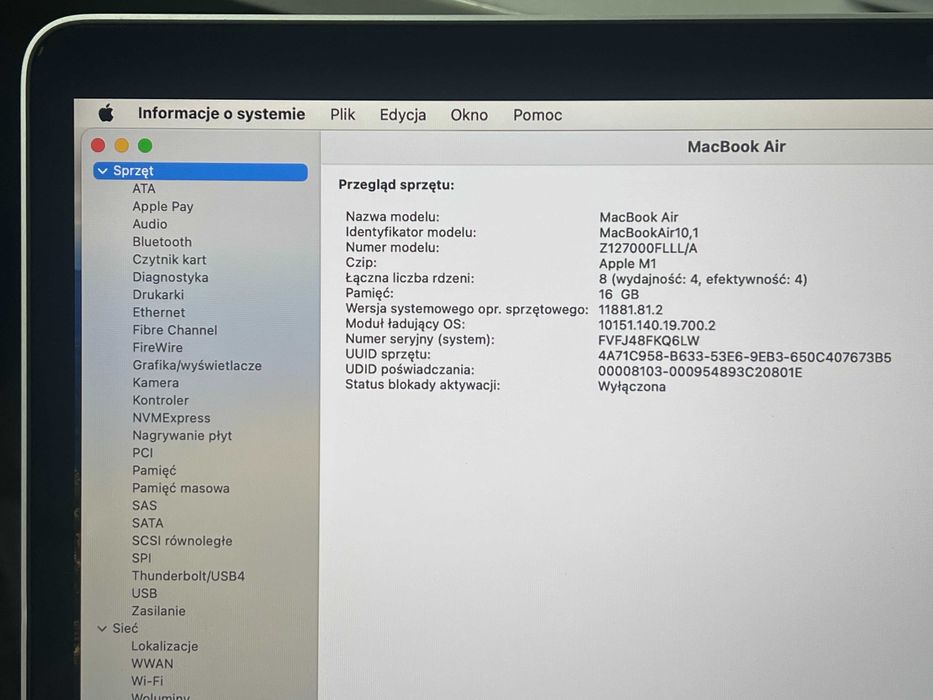Select Thunderbolt/USB4 in the sidebar

pyautogui.click(x=188, y=576)
